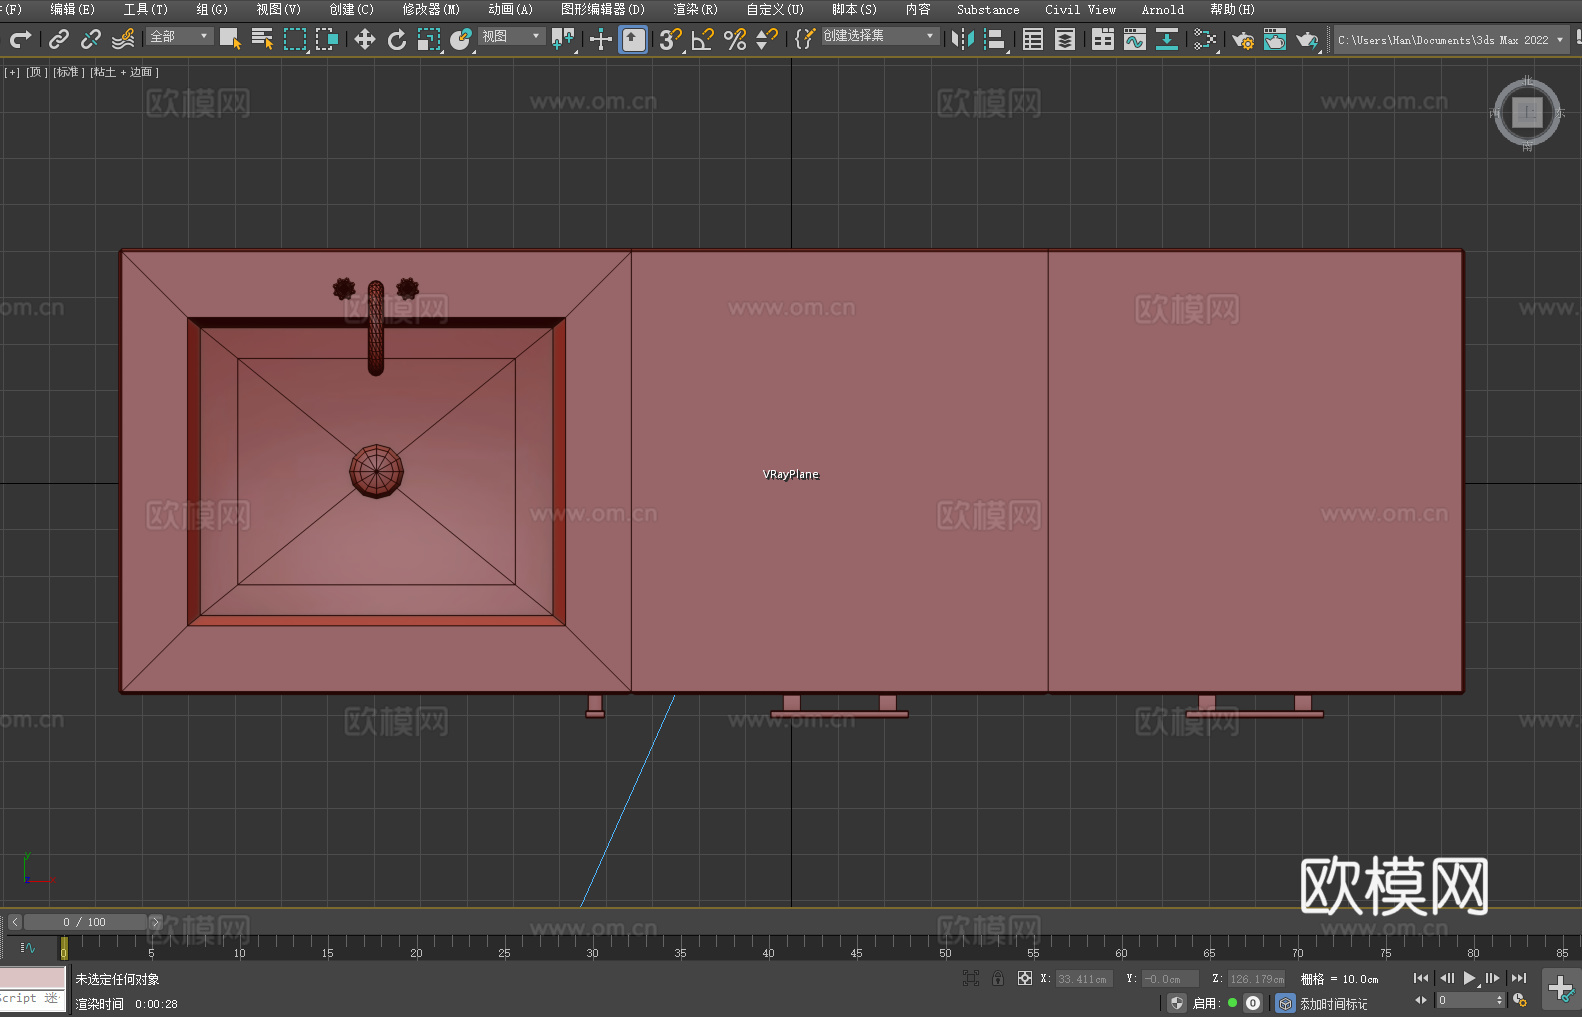Toggle the Selection Lock padlock
The height and width of the screenshot is (1017, 1582).
click(998, 978)
